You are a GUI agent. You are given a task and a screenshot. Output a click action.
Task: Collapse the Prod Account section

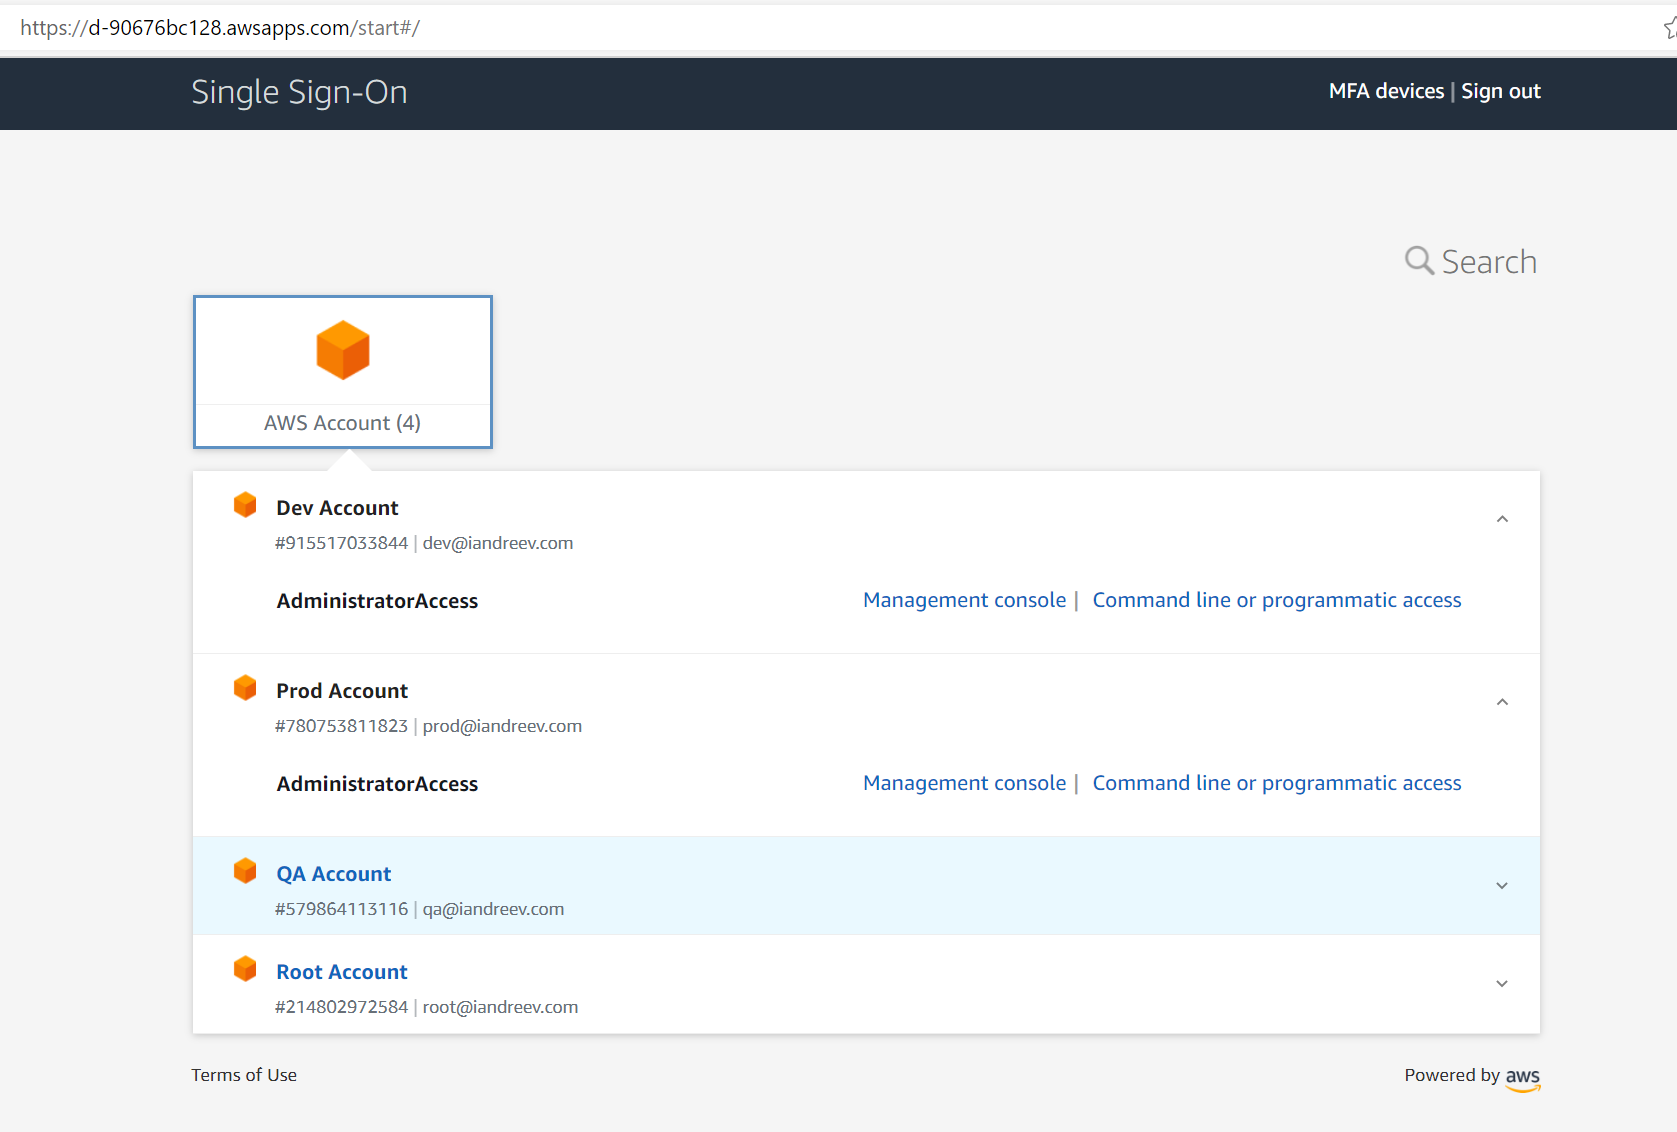click(x=1502, y=702)
